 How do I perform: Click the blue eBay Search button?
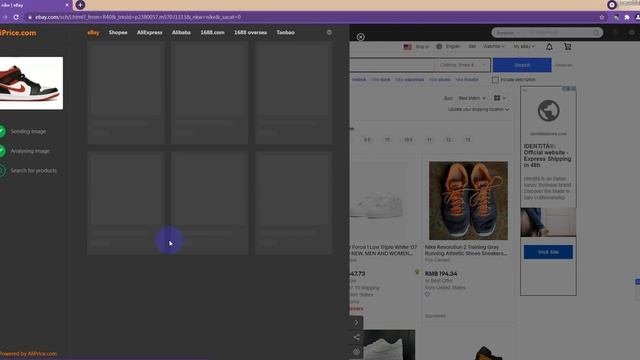point(522,65)
